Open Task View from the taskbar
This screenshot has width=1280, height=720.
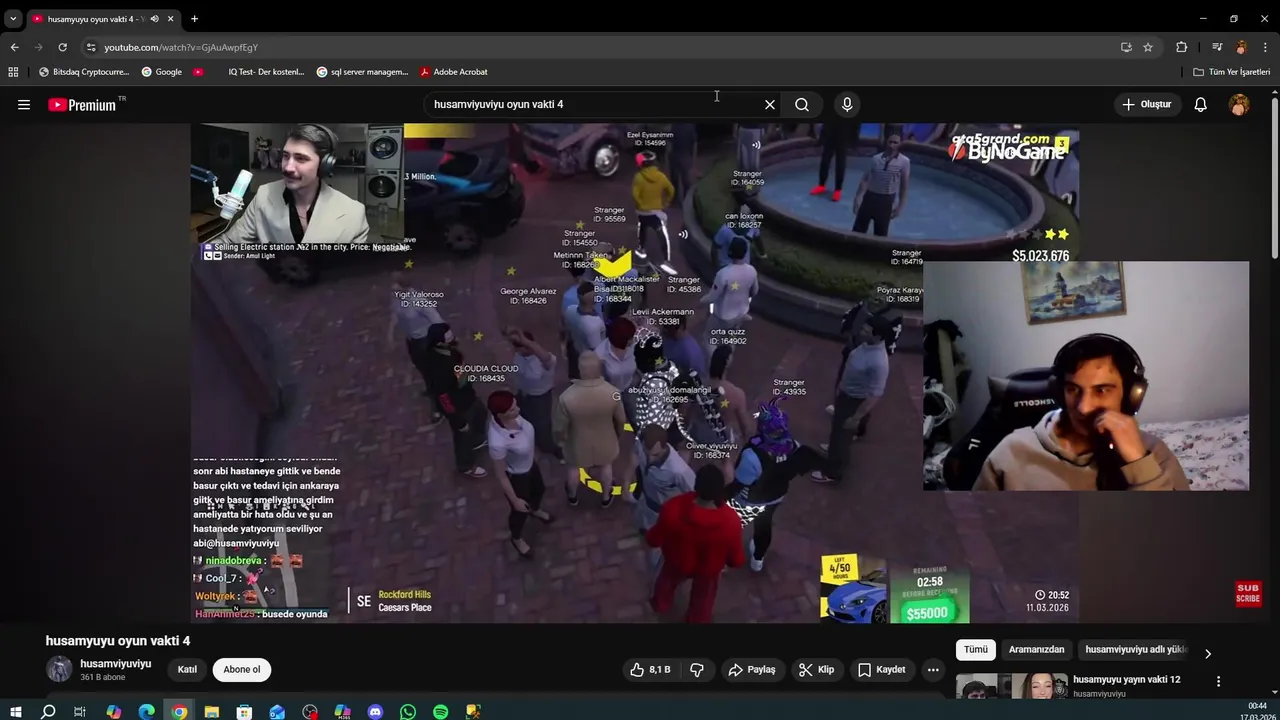[x=80, y=712]
